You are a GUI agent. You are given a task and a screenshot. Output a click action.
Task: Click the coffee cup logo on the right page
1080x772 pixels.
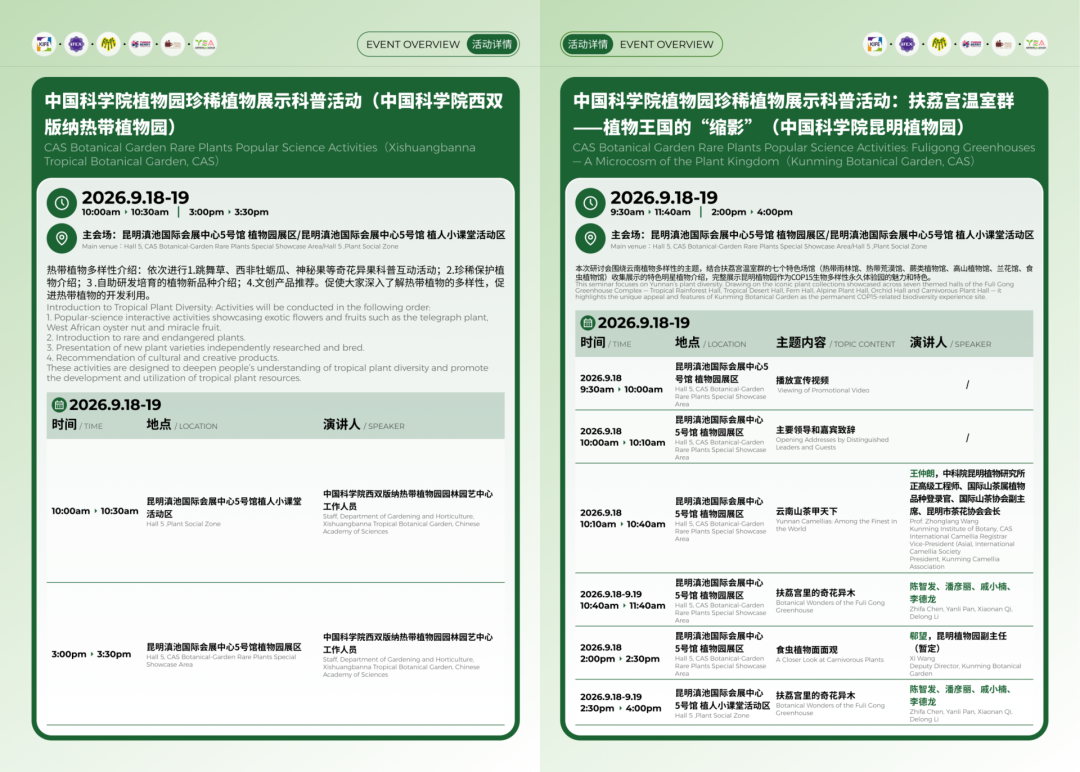click(x=1004, y=44)
